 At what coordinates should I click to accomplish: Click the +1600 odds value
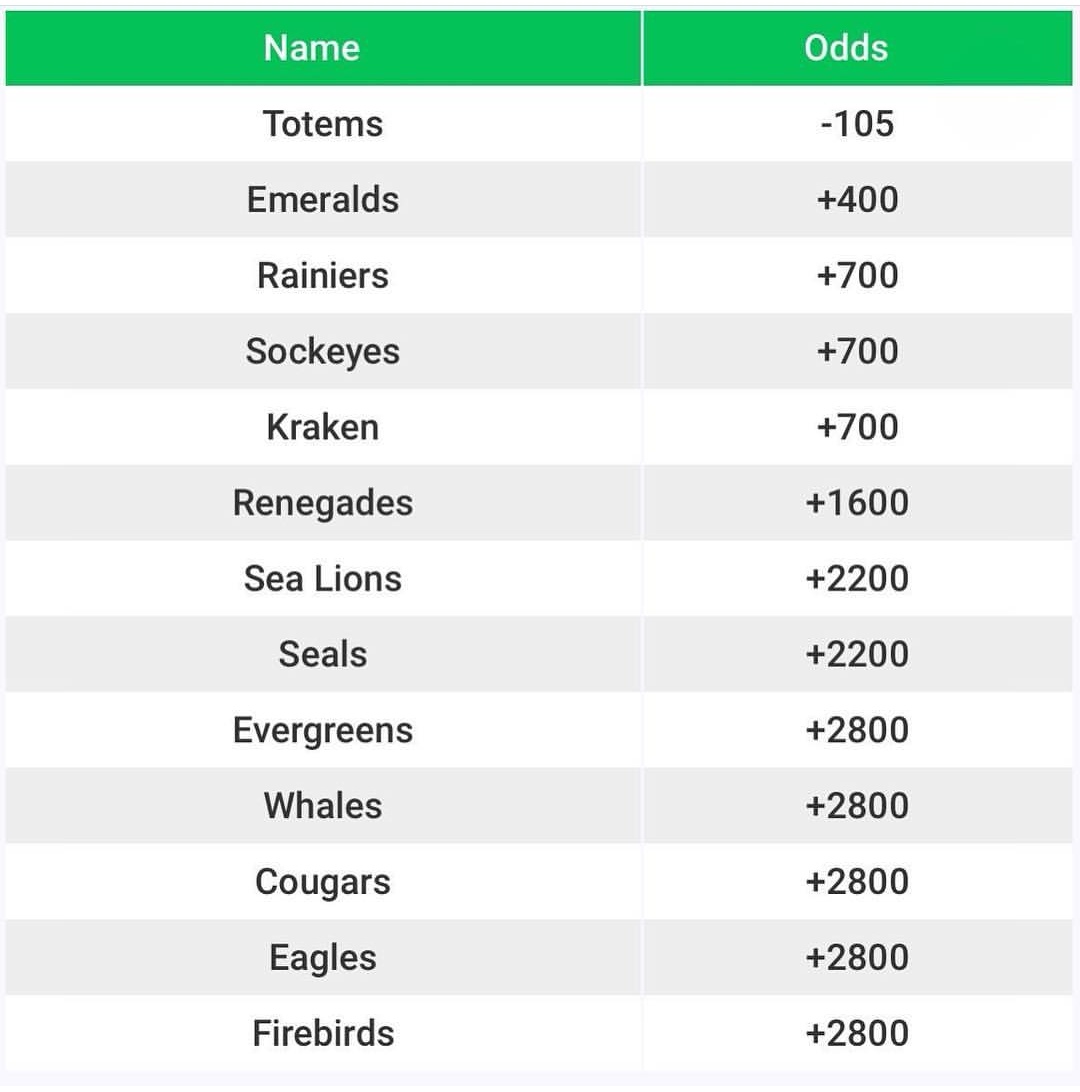pos(857,503)
